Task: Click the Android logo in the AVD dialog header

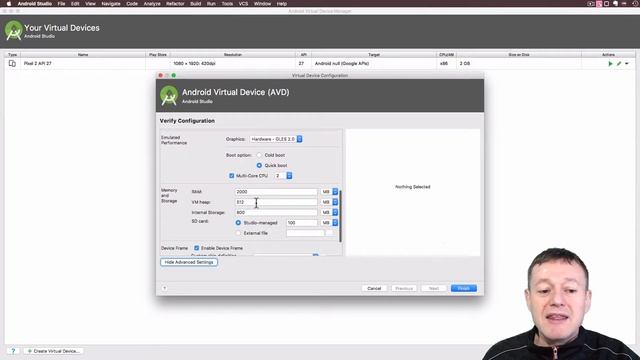Action: click(x=169, y=96)
